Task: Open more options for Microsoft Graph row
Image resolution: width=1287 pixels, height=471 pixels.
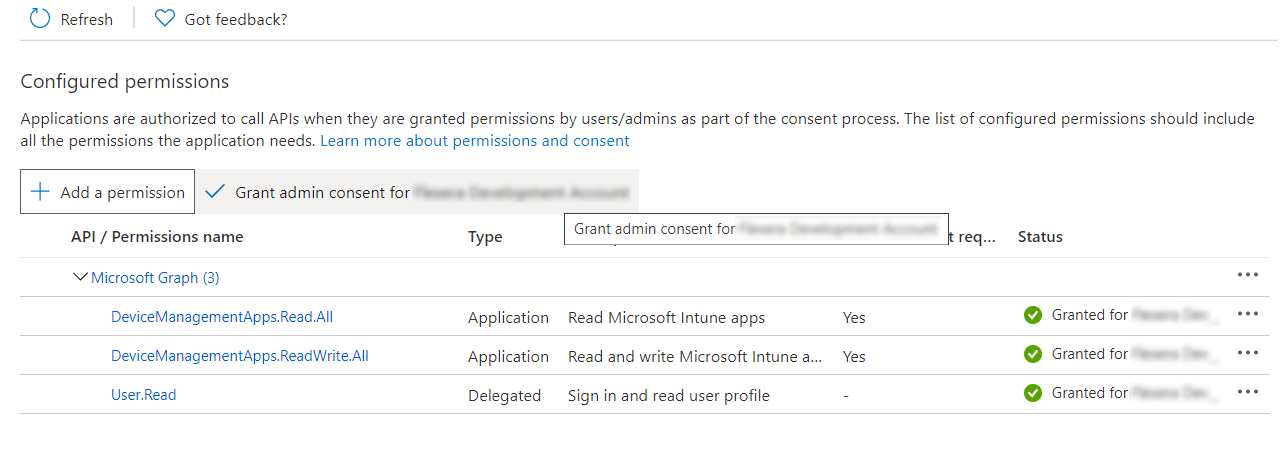Action: [1247, 274]
